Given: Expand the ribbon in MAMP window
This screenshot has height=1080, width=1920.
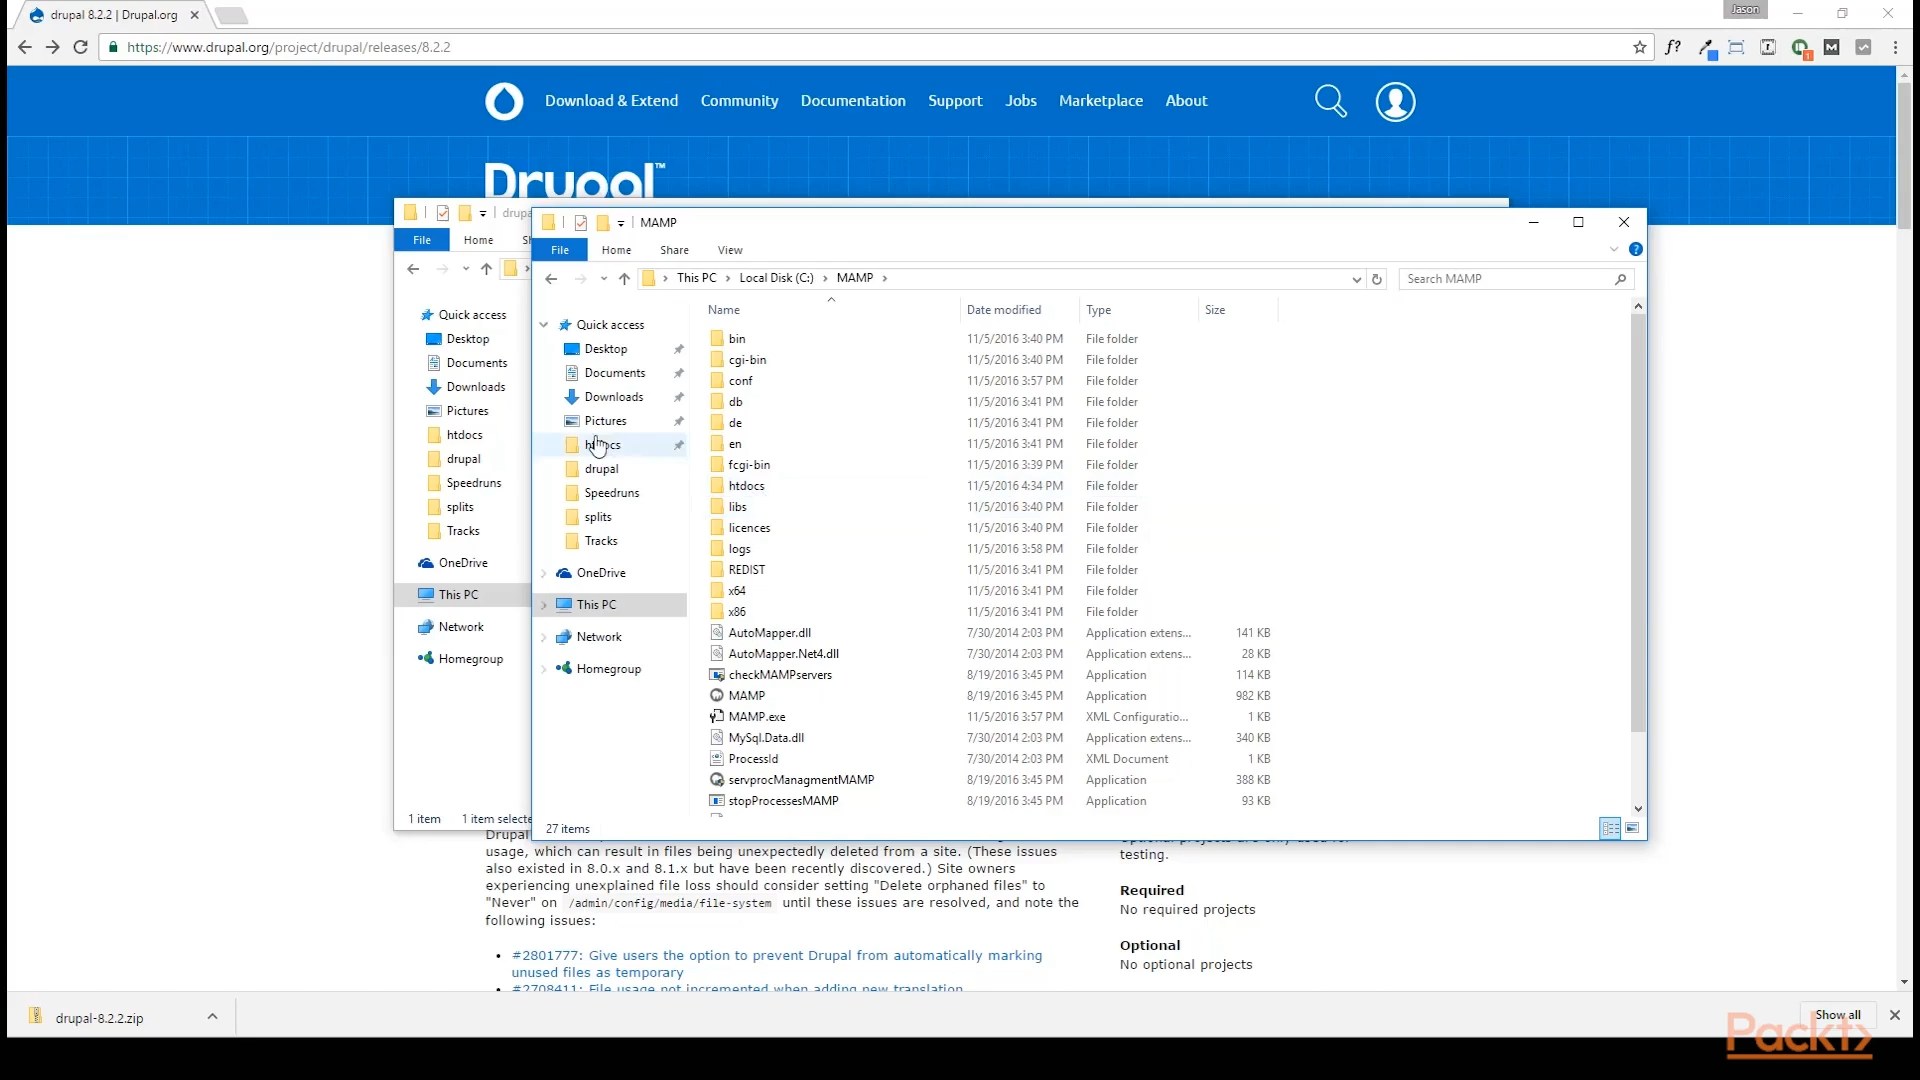Looking at the screenshot, I should 1613,249.
